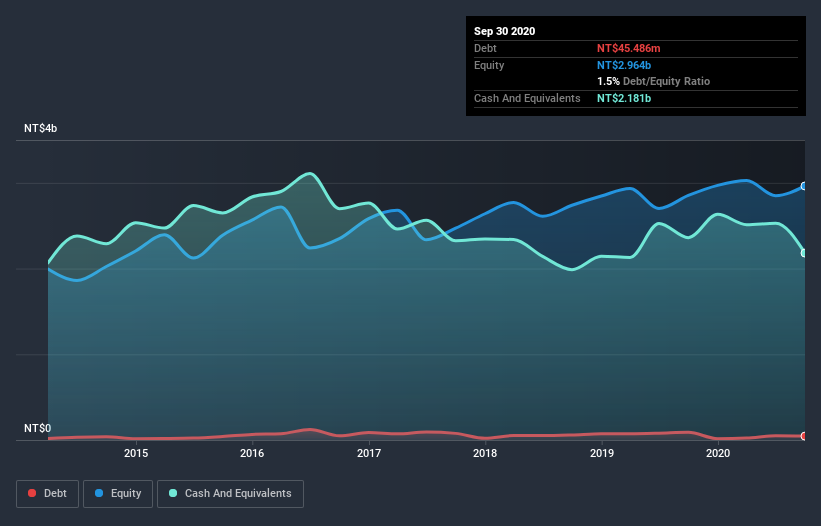
Task: Select the Cash endpoint marker on chart
Action: tap(804, 253)
